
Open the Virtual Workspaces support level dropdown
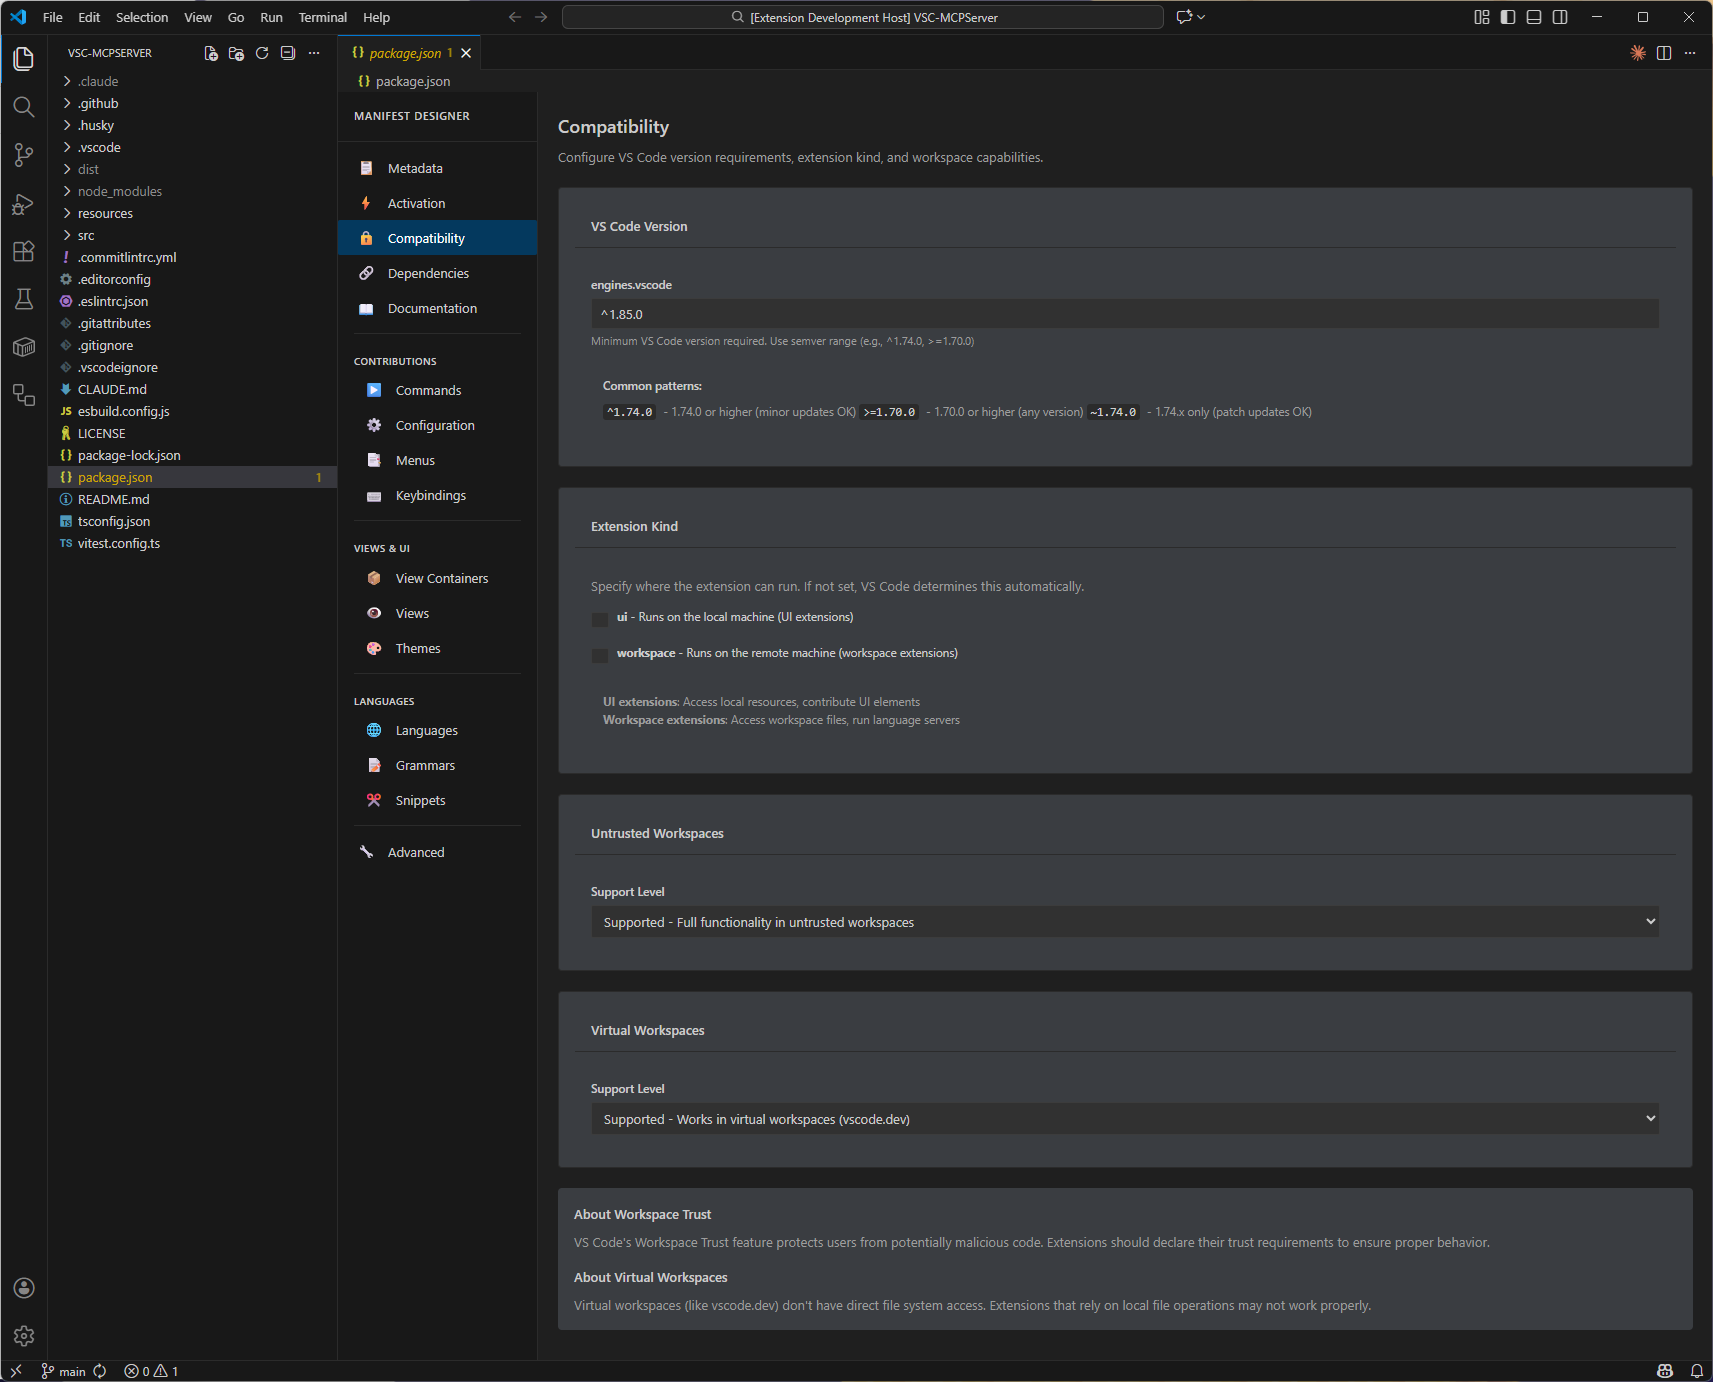pyautogui.click(x=1125, y=1119)
